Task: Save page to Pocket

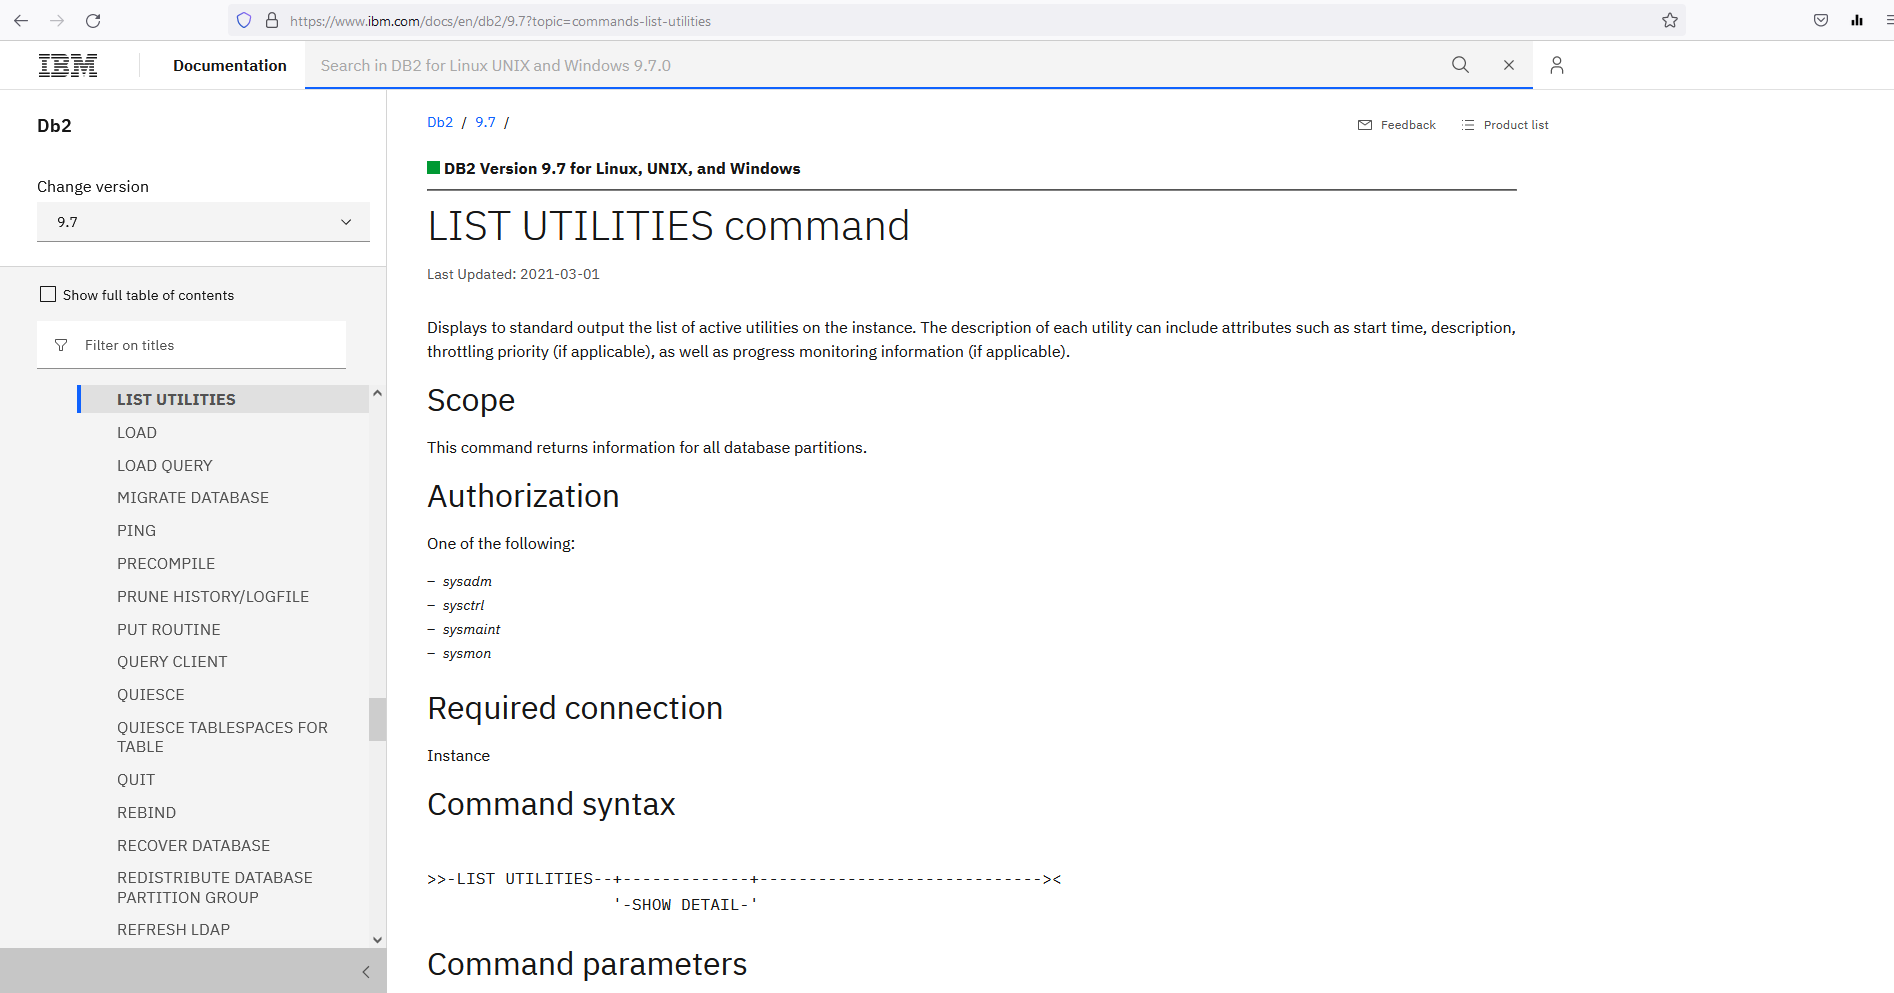Action: [x=1820, y=20]
